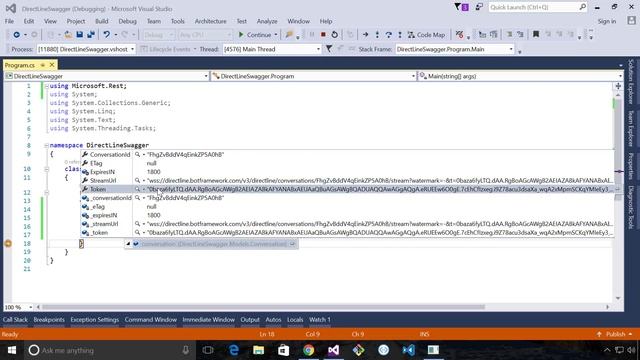This screenshot has height=360, width=640.
Task: Open the Locals window tab
Action: point(295,320)
